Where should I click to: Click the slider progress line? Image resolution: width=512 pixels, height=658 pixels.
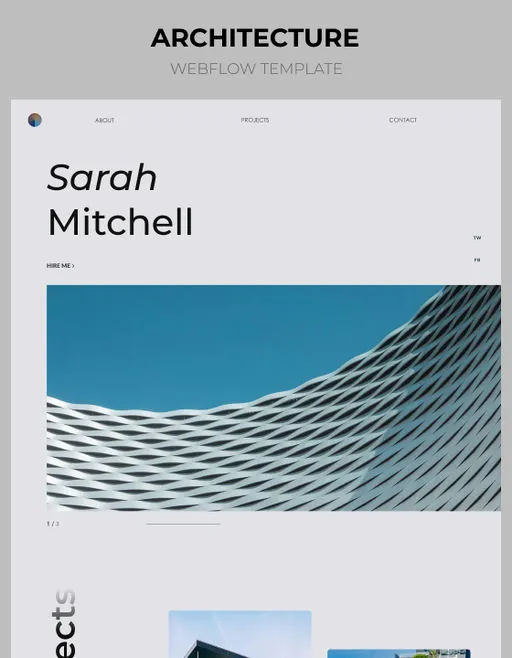coord(183,524)
